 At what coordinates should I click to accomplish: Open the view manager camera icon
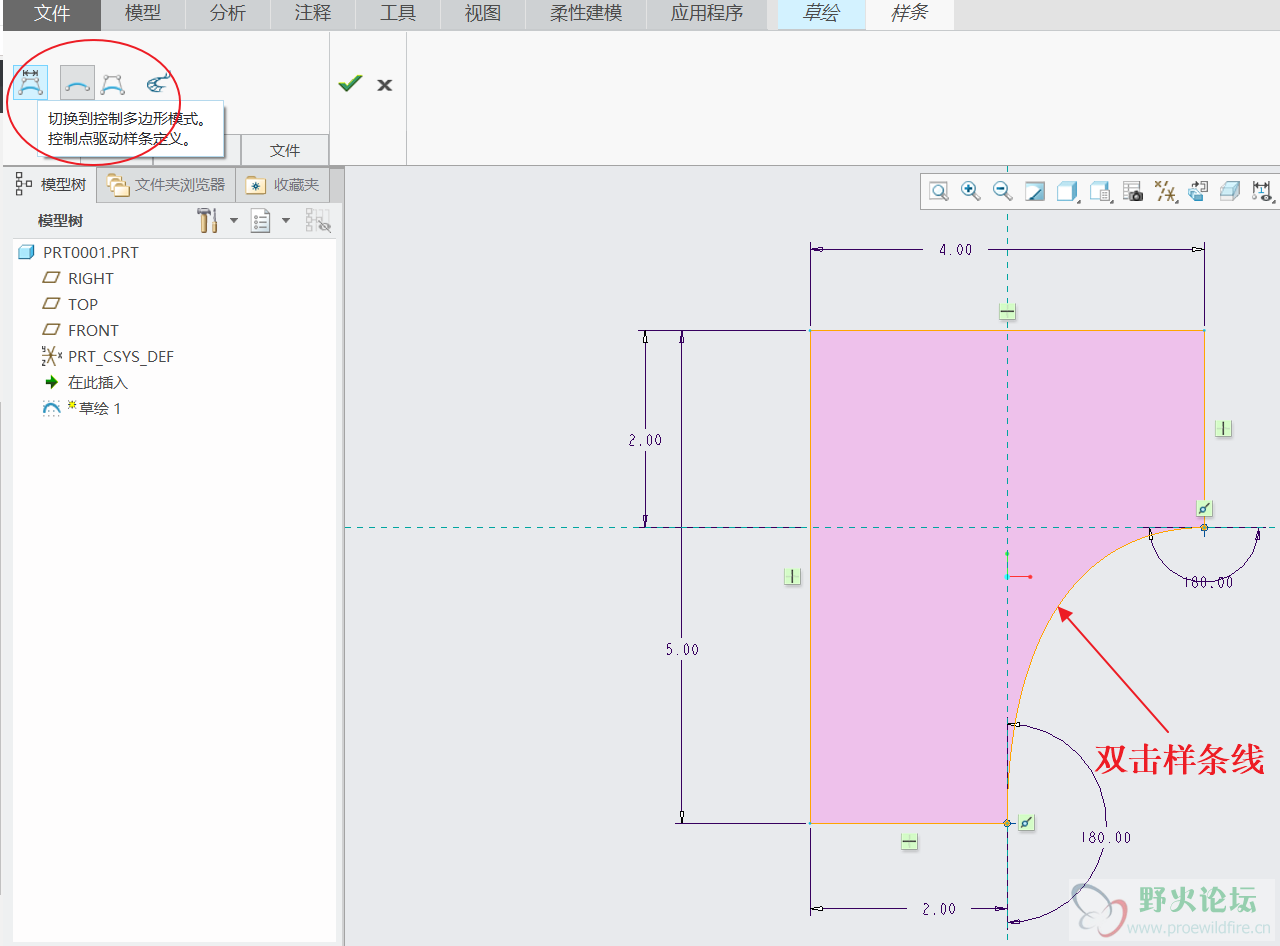[x=1133, y=191]
